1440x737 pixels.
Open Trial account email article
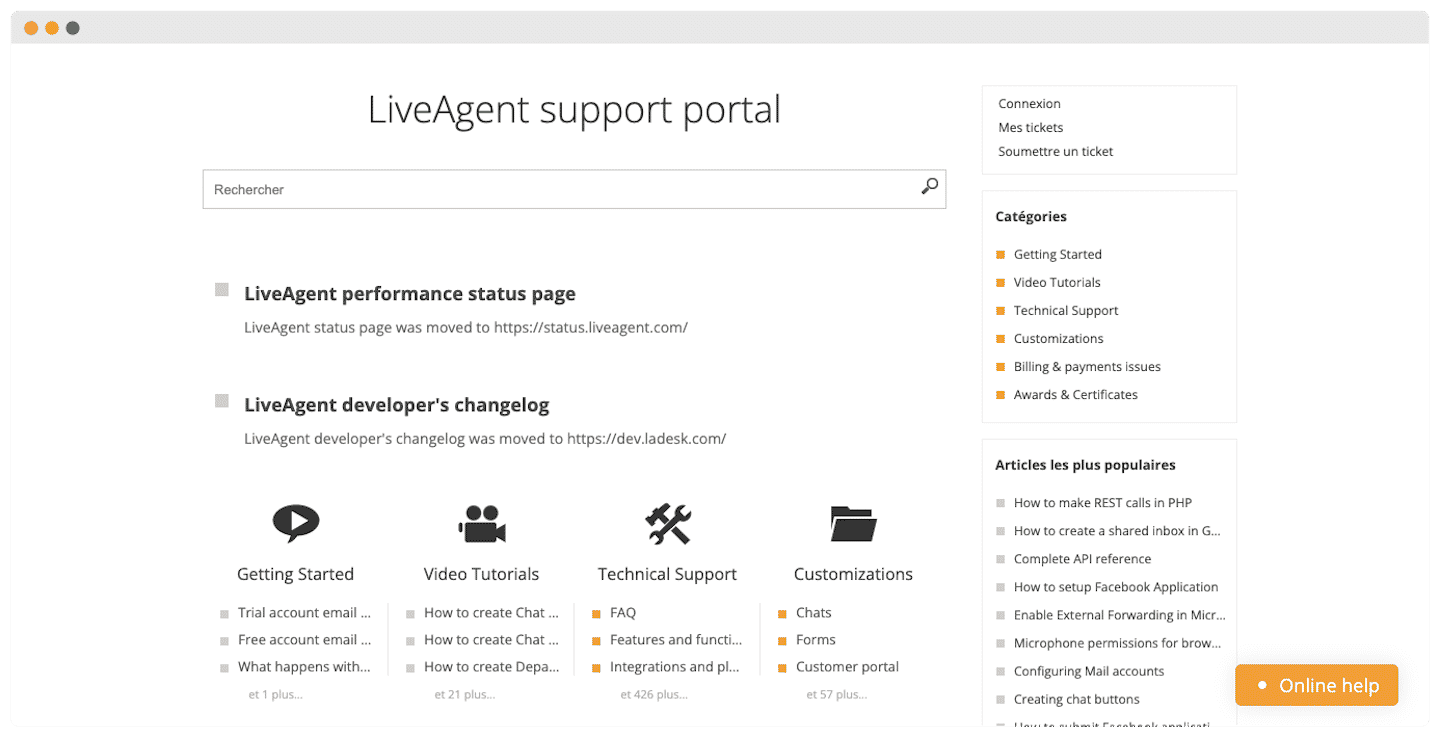click(x=304, y=613)
